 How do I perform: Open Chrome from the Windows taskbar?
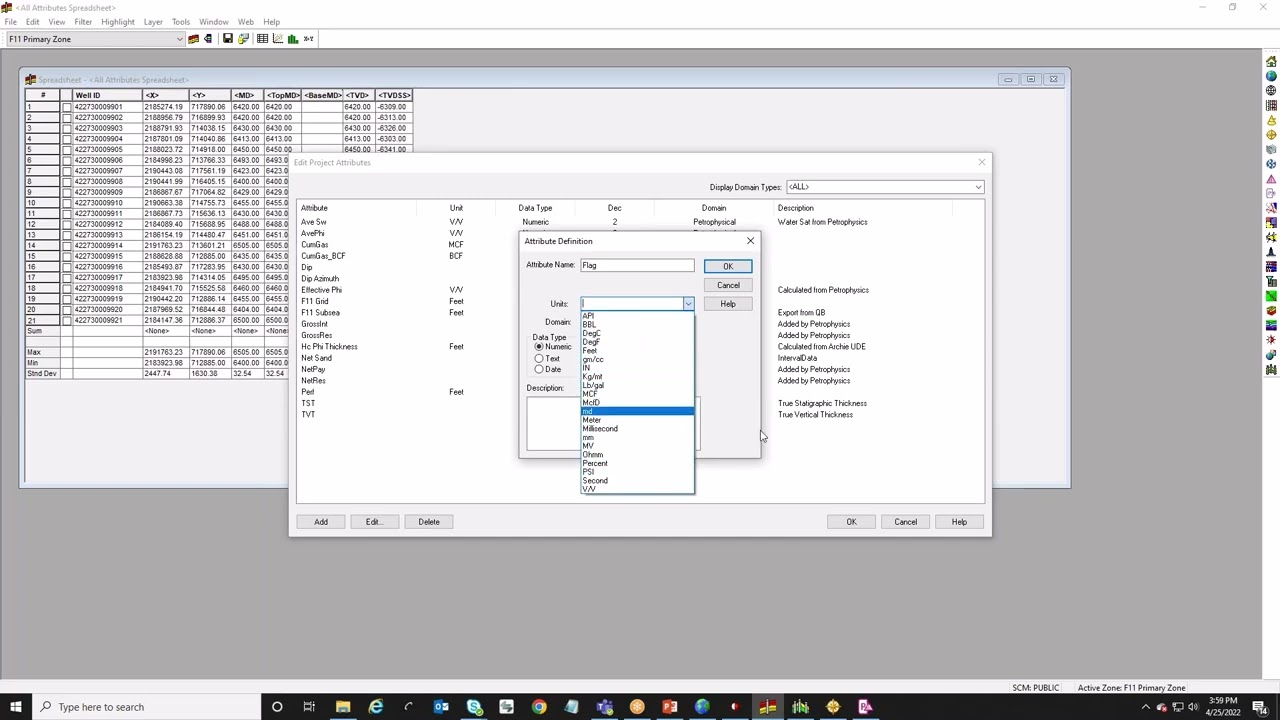539,707
